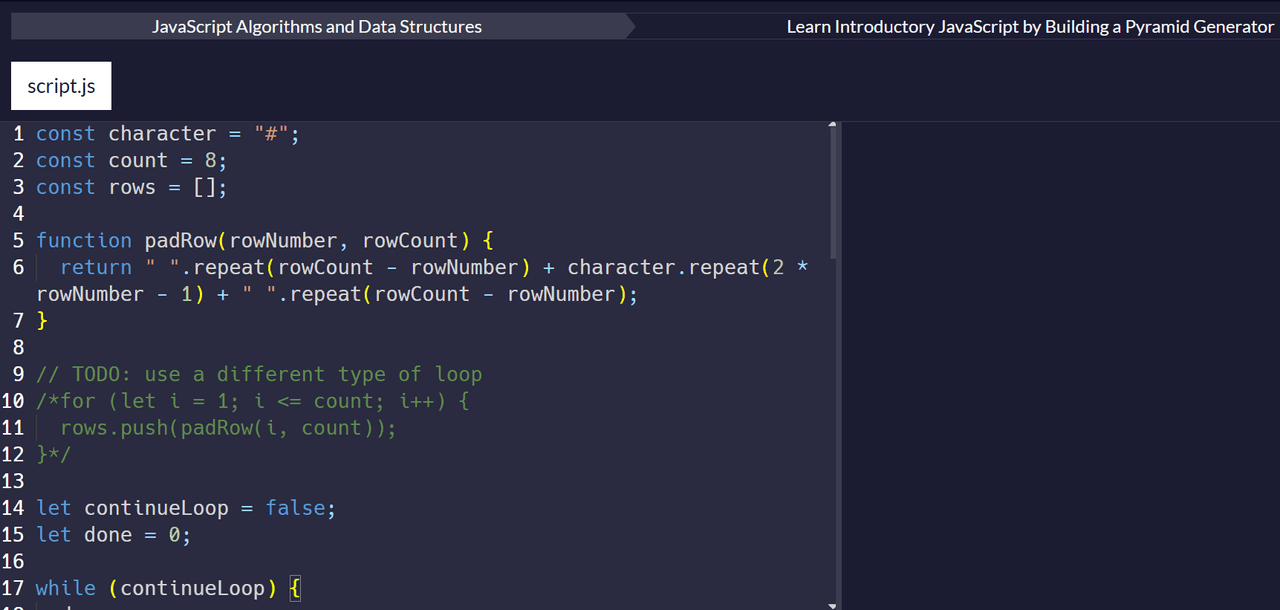This screenshot has height=610, width=1280.
Task: Click line number 8 in the gutter
Action: pyautogui.click(x=18, y=348)
